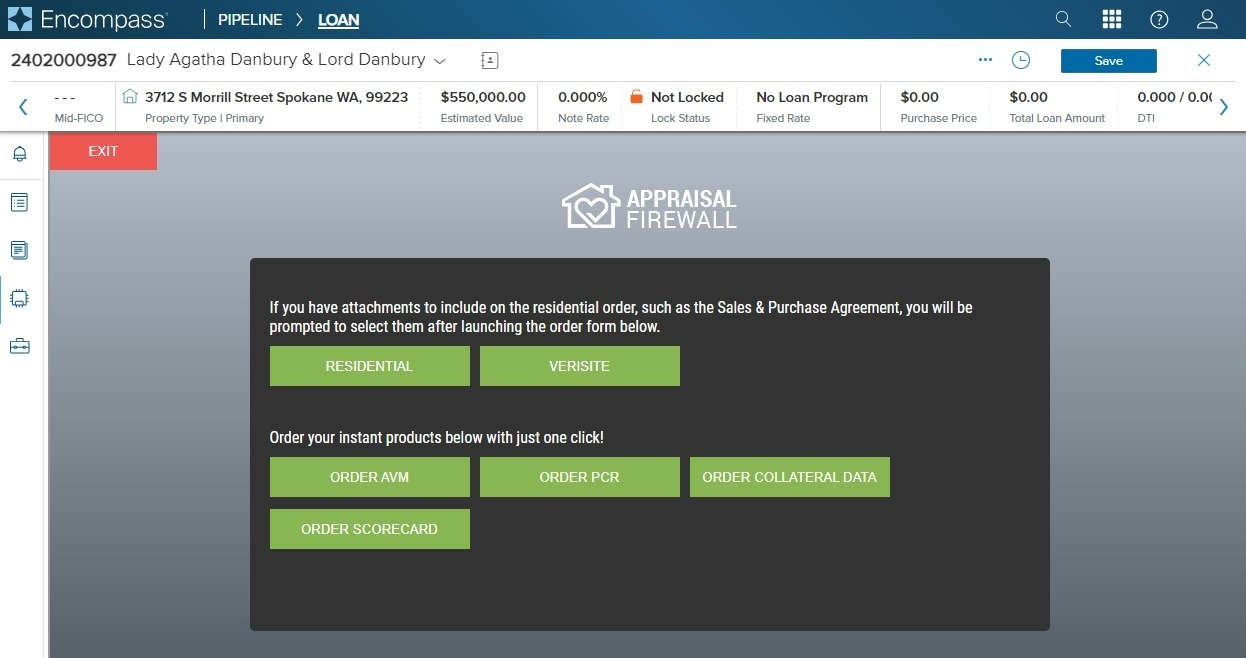Open the forms list sidebar icon
1246x658 pixels.
pyautogui.click(x=20, y=202)
